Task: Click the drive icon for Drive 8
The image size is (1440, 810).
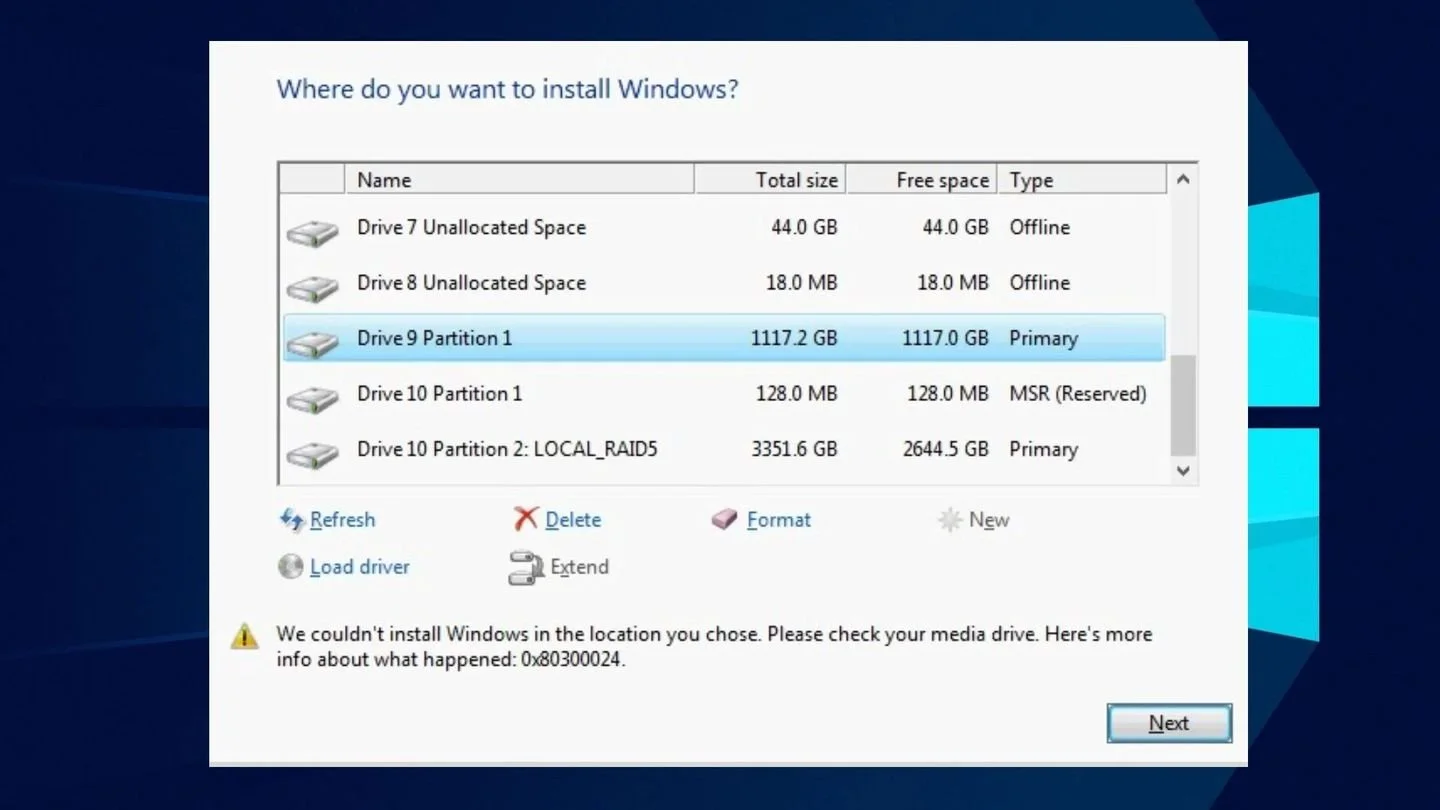Action: [x=312, y=290]
